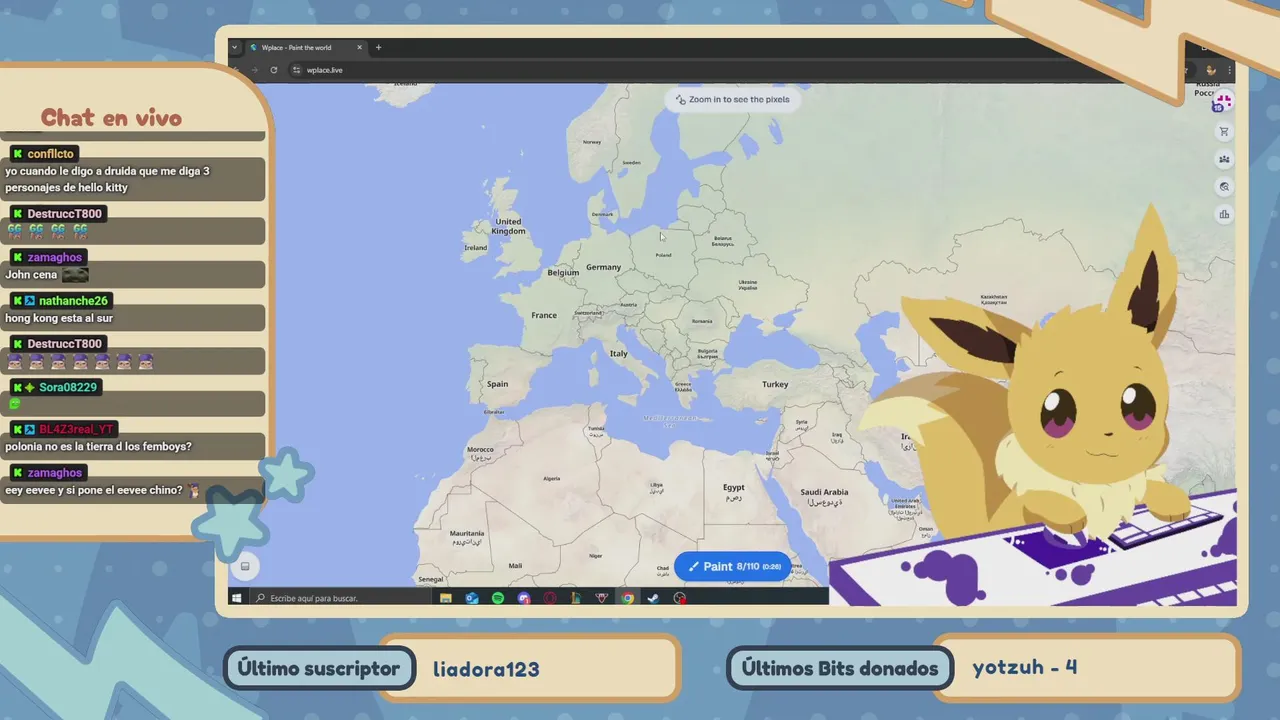Image resolution: width=1280 pixels, height=720 pixels.
Task: Click the 'Belgium' map label
Action: click(x=563, y=272)
